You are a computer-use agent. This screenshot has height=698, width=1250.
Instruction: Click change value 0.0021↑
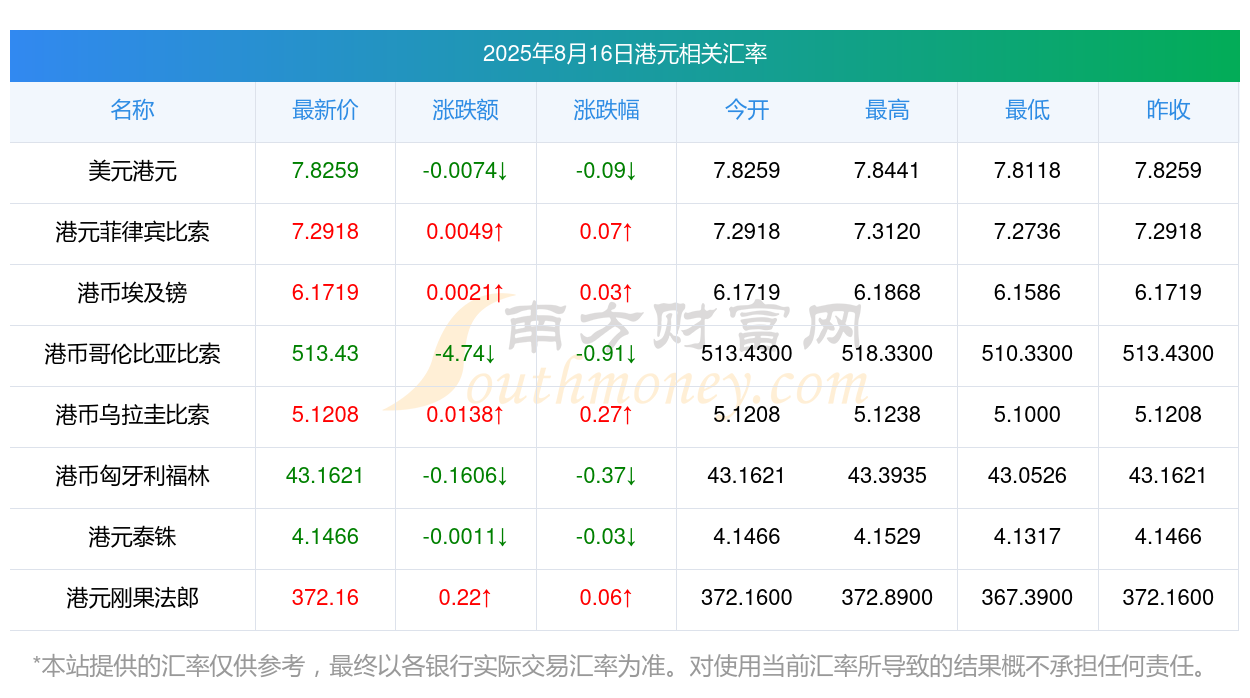[465, 293]
